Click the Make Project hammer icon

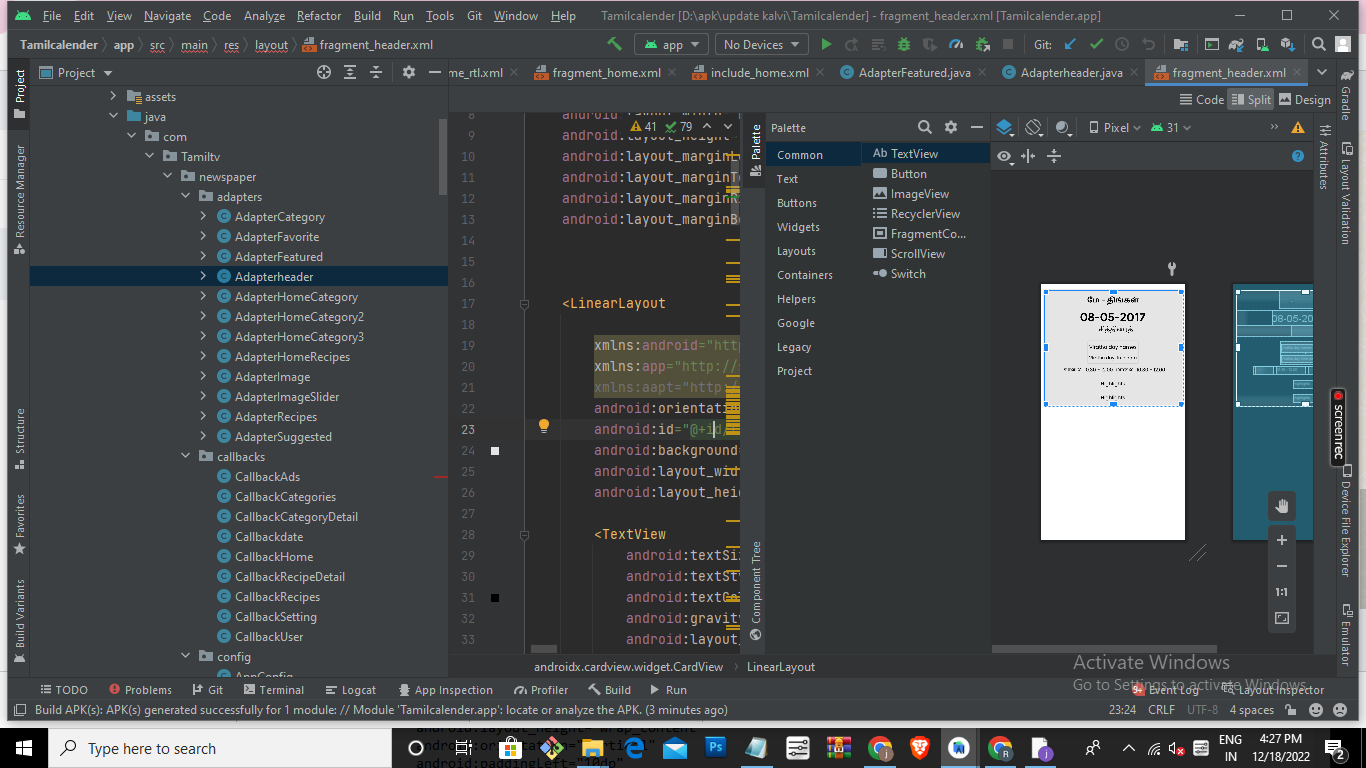pos(615,45)
